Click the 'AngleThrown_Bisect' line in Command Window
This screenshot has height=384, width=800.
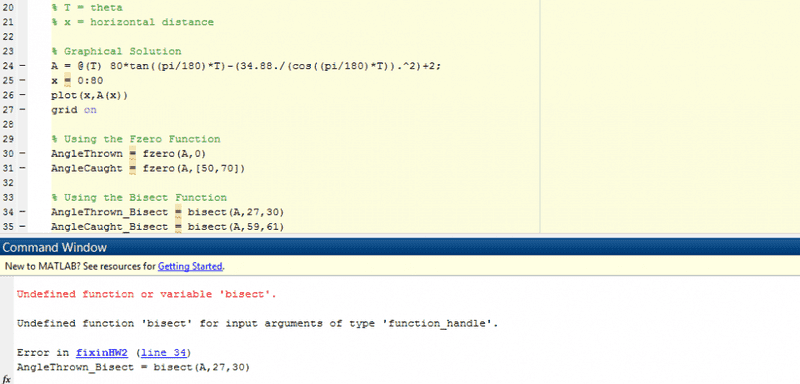tap(133, 367)
